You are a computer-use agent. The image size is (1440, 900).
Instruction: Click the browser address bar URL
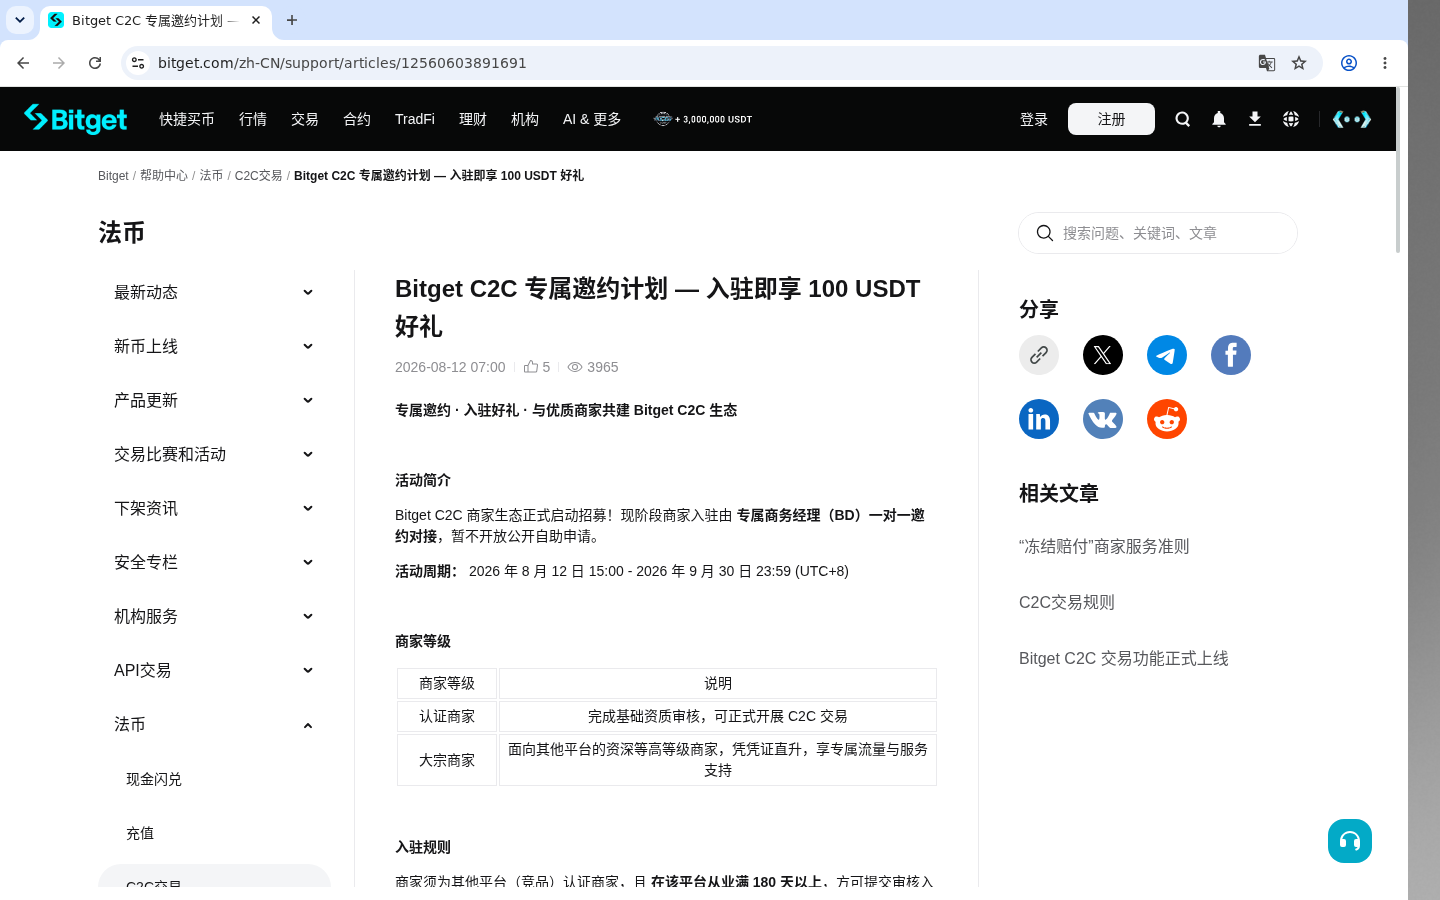point(342,63)
